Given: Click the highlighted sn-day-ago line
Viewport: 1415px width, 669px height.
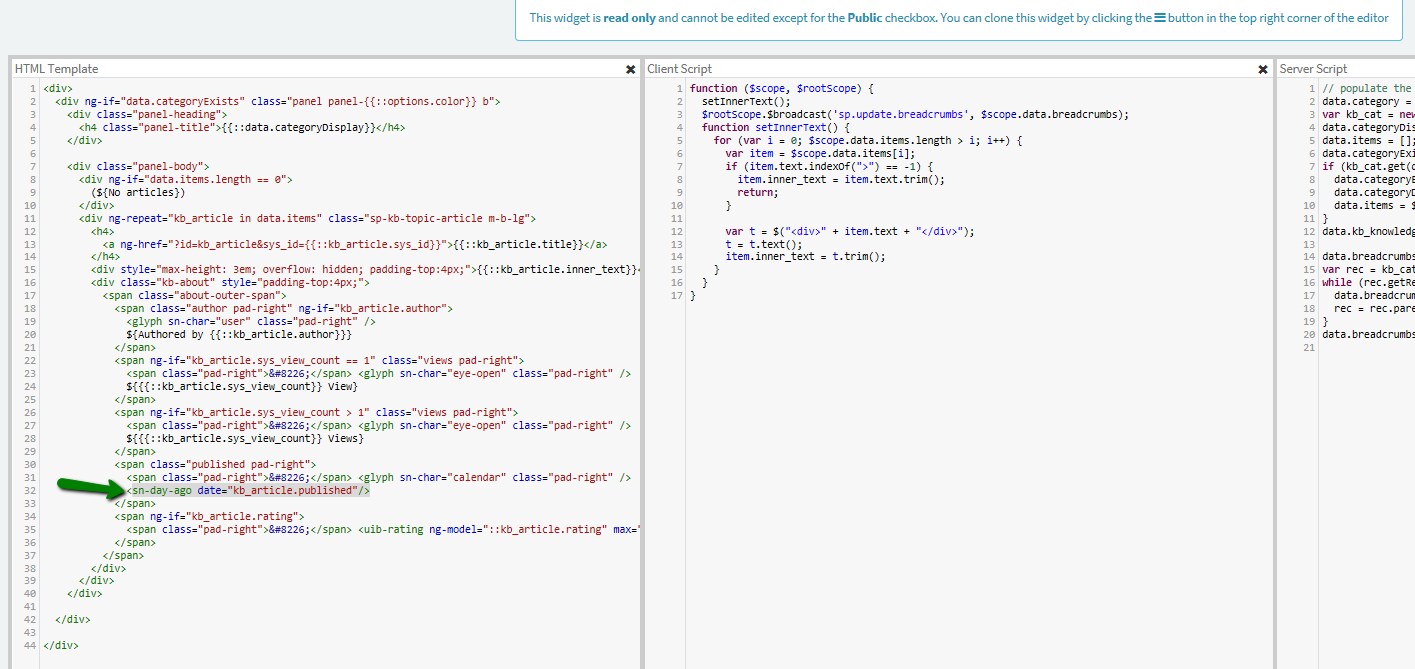Looking at the screenshot, I should (x=248, y=491).
